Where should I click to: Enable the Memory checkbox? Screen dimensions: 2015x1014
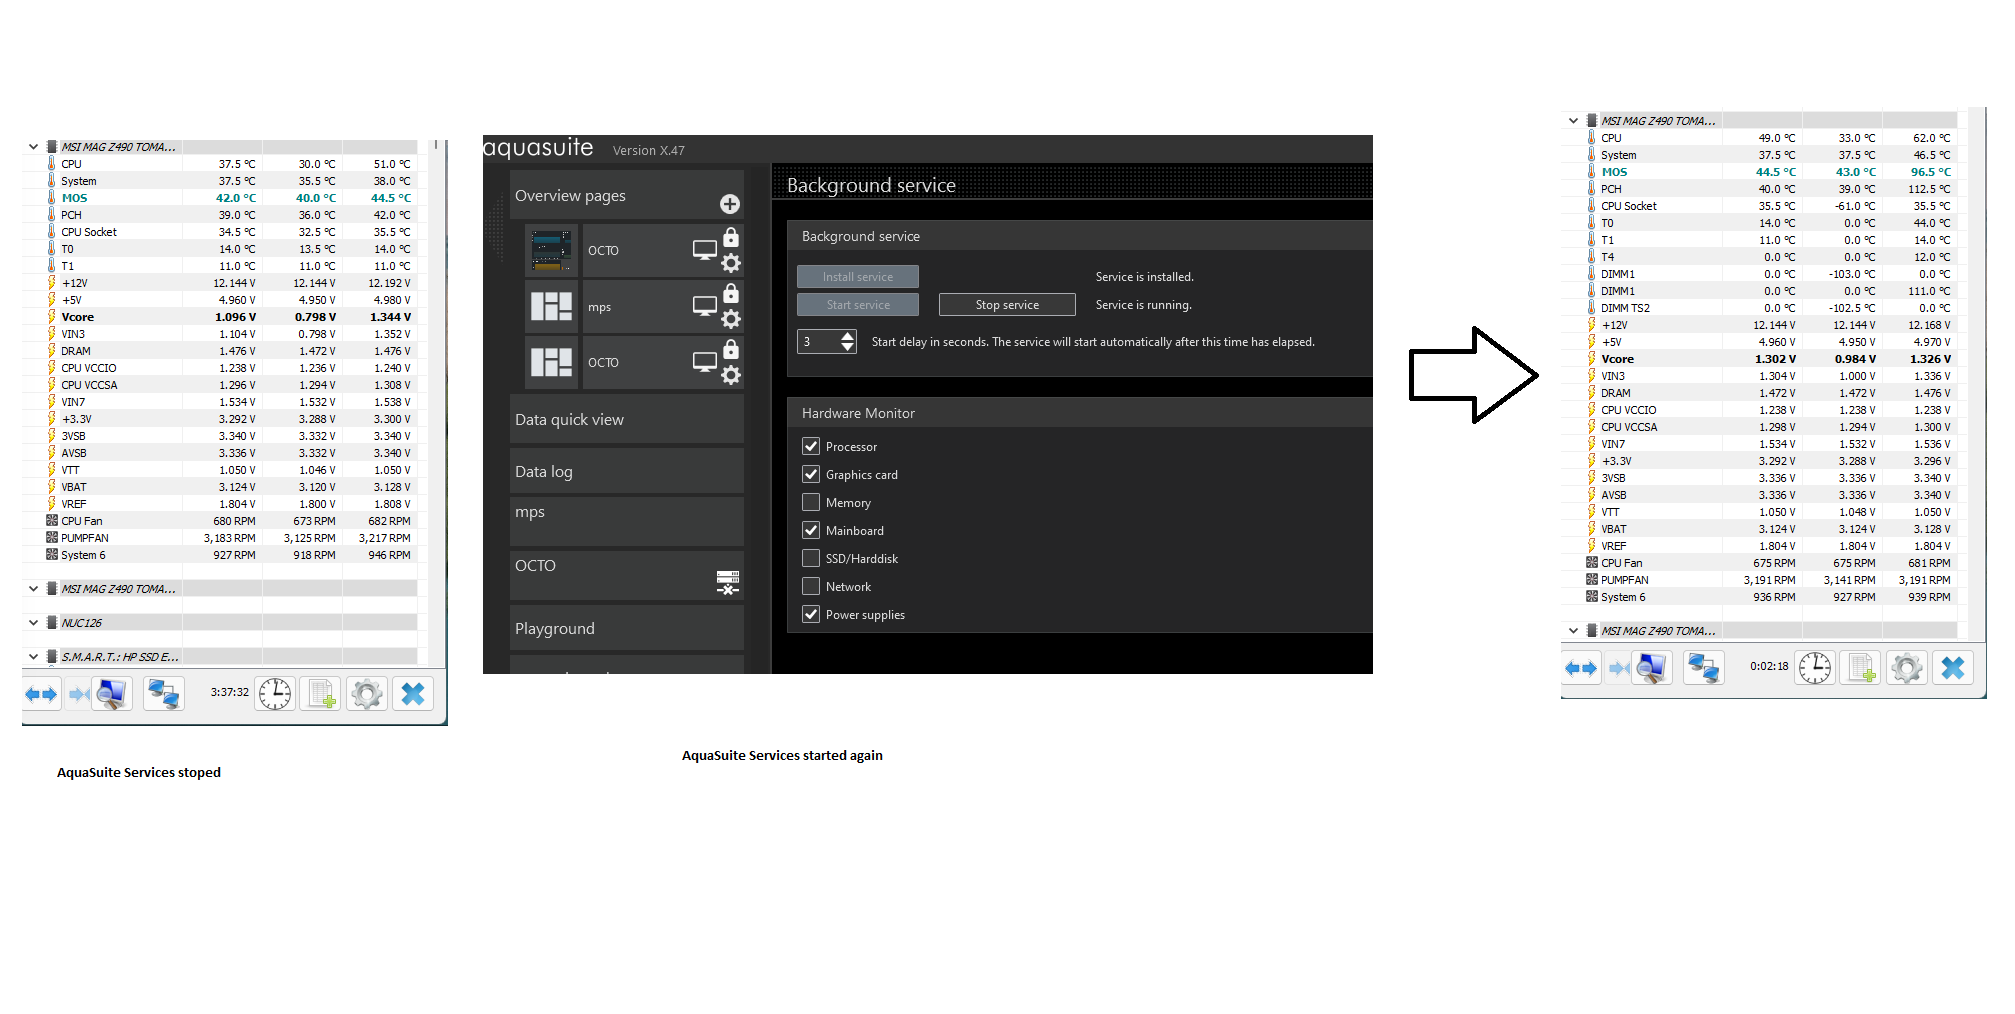pos(811,502)
